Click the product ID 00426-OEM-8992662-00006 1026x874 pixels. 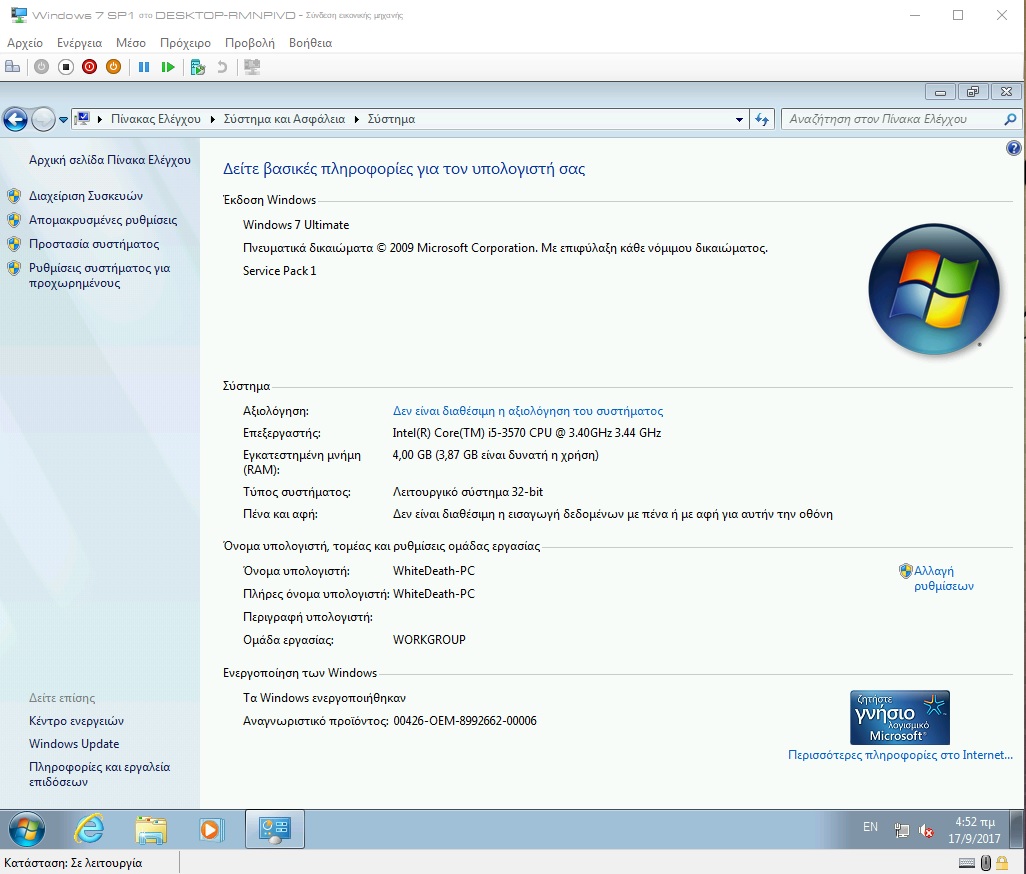pyautogui.click(x=465, y=721)
